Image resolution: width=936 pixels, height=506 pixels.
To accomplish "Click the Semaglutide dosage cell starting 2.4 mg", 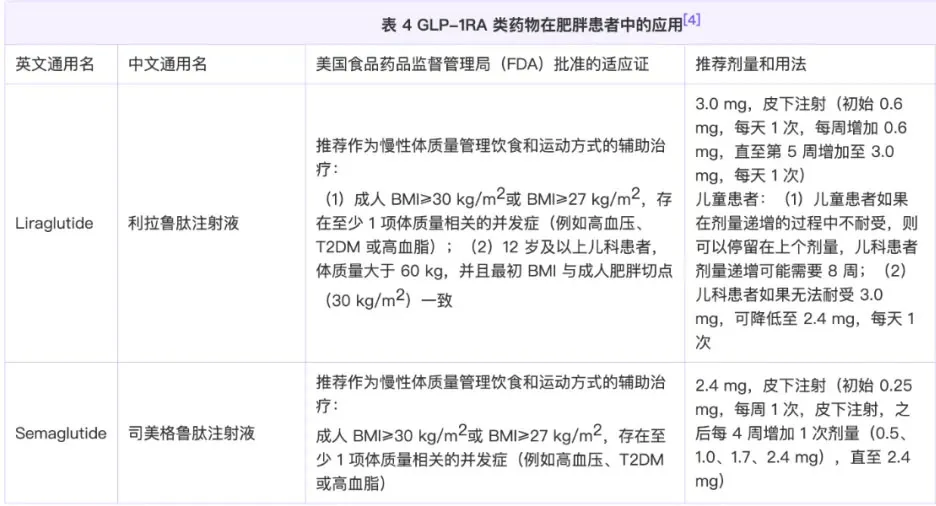I will click(x=803, y=433).
